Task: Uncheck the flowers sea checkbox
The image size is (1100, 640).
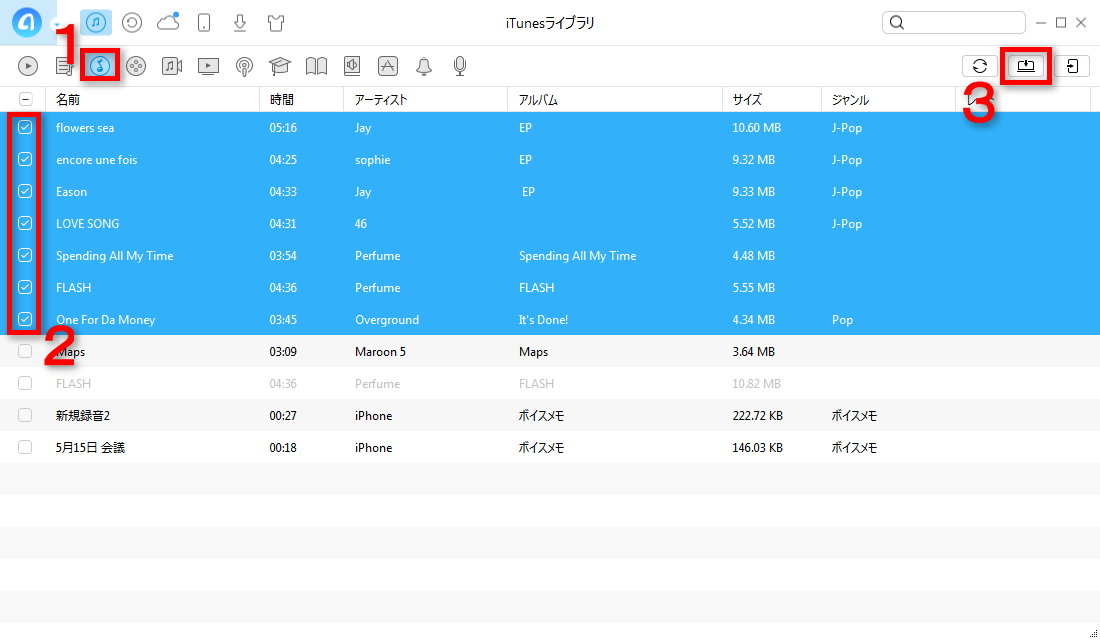Action: tap(25, 128)
